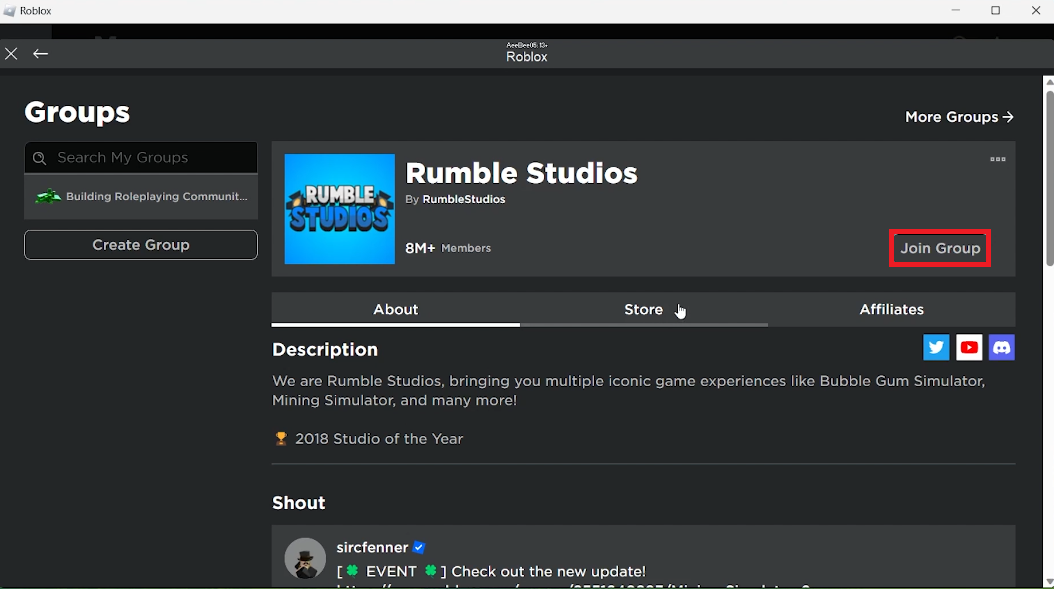Open the Discord social link icon

click(1002, 348)
